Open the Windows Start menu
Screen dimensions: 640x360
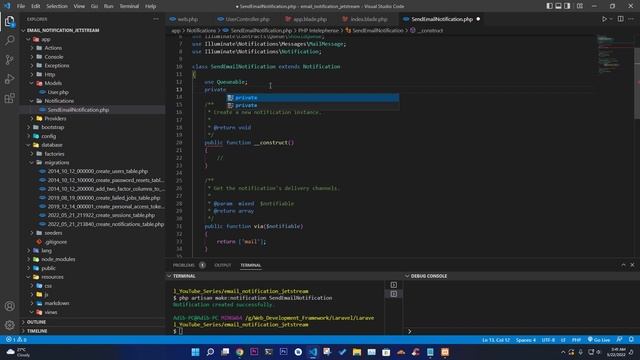(x=196, y=352)
